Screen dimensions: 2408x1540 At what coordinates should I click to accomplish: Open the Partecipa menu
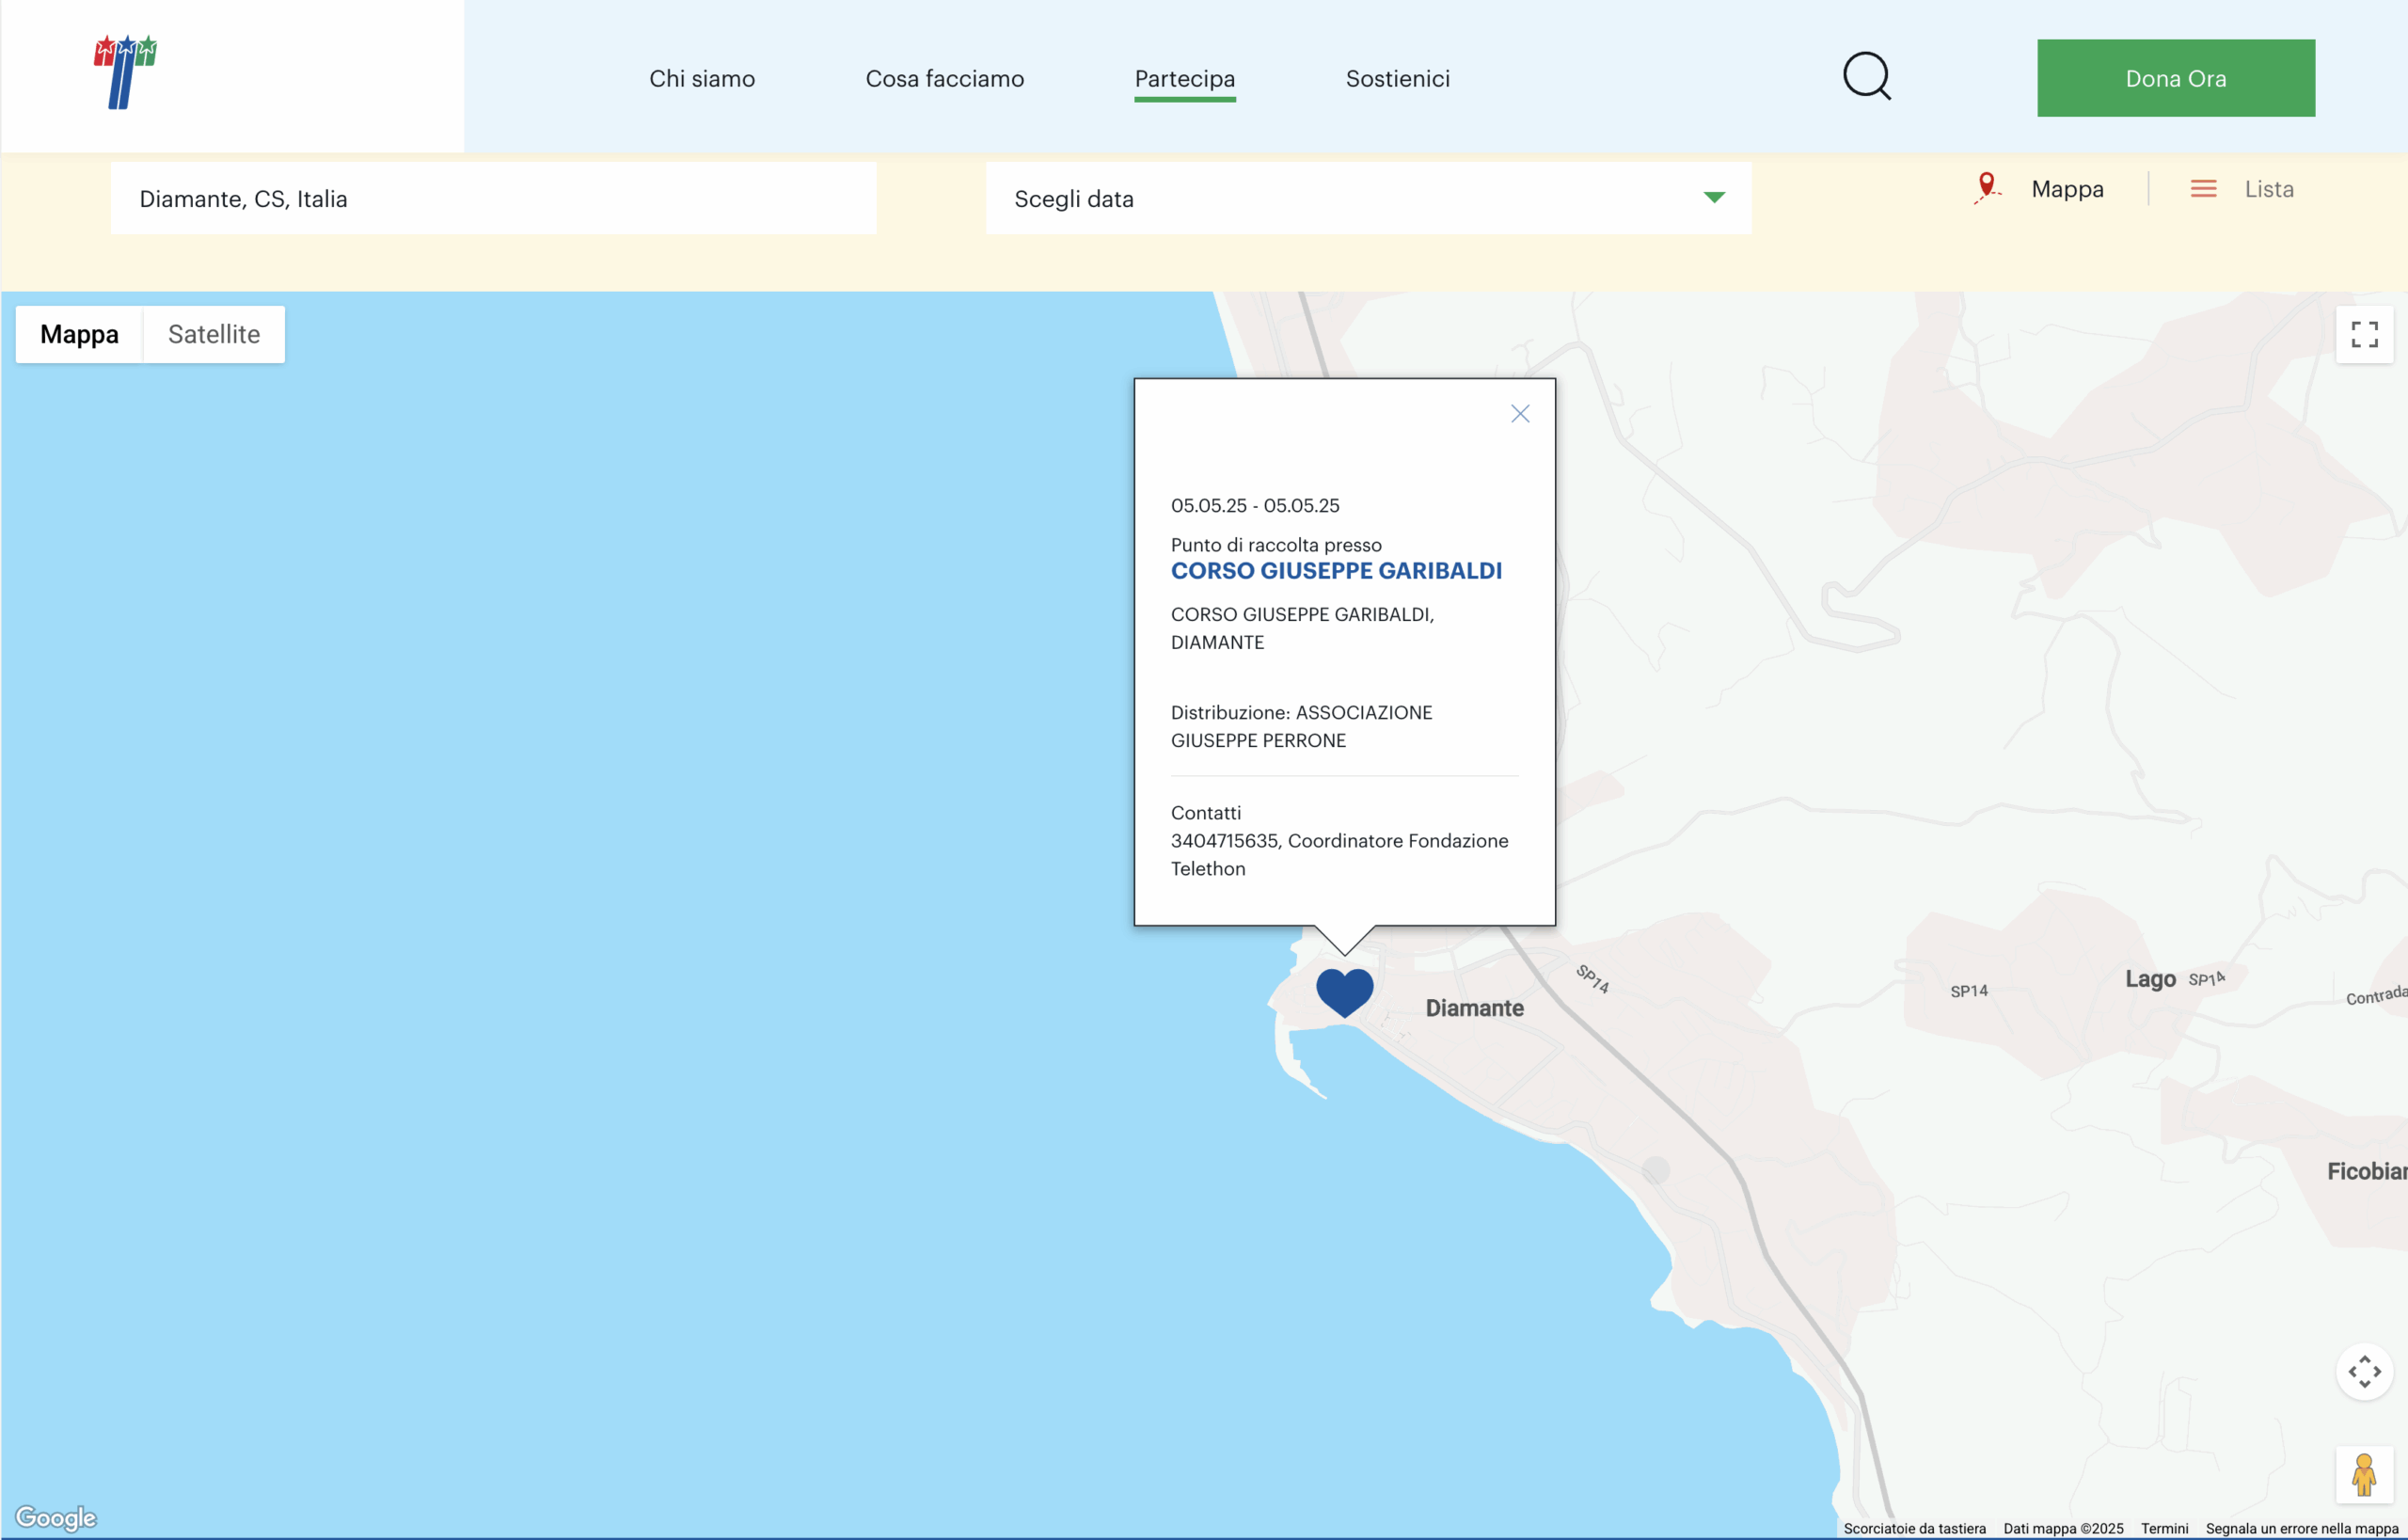(1184, 78)
